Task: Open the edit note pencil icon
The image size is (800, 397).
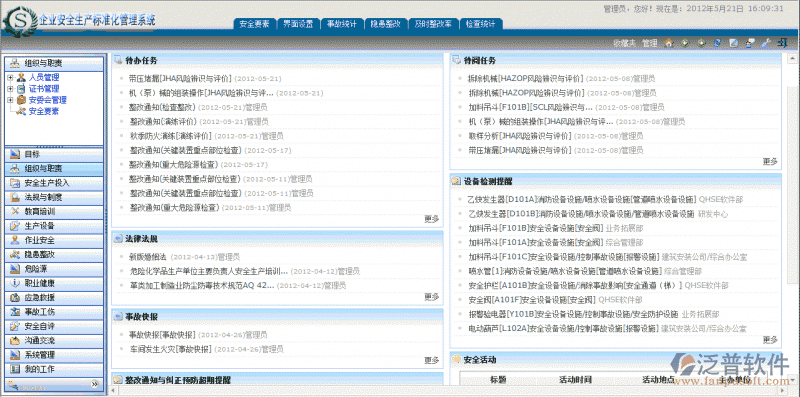Action: (x=733, y=43)
